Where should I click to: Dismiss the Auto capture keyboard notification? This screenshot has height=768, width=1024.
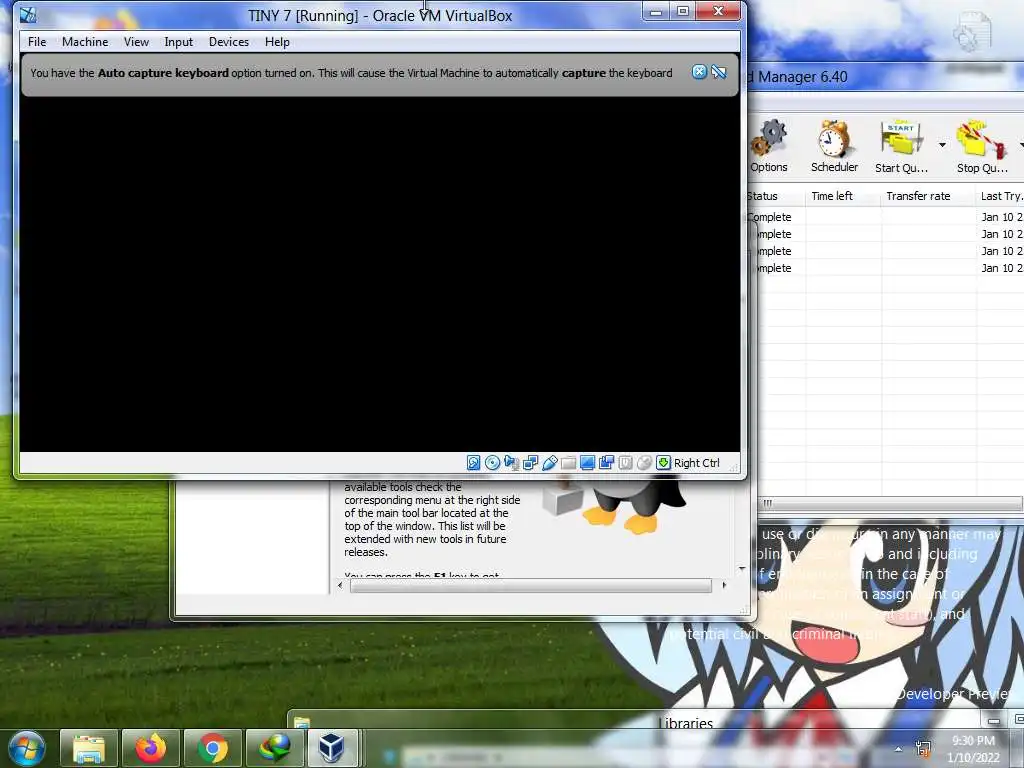(x=699, y=72)
